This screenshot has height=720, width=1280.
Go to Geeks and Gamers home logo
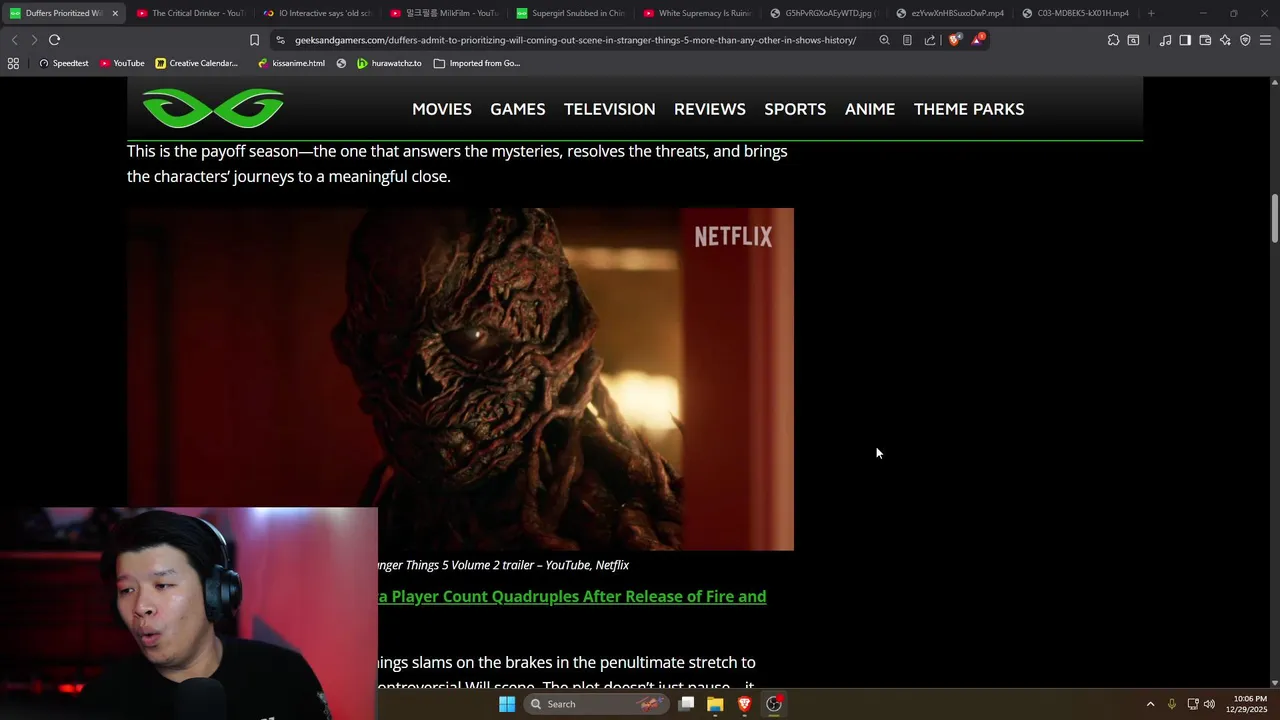click(x=213, y=108)
